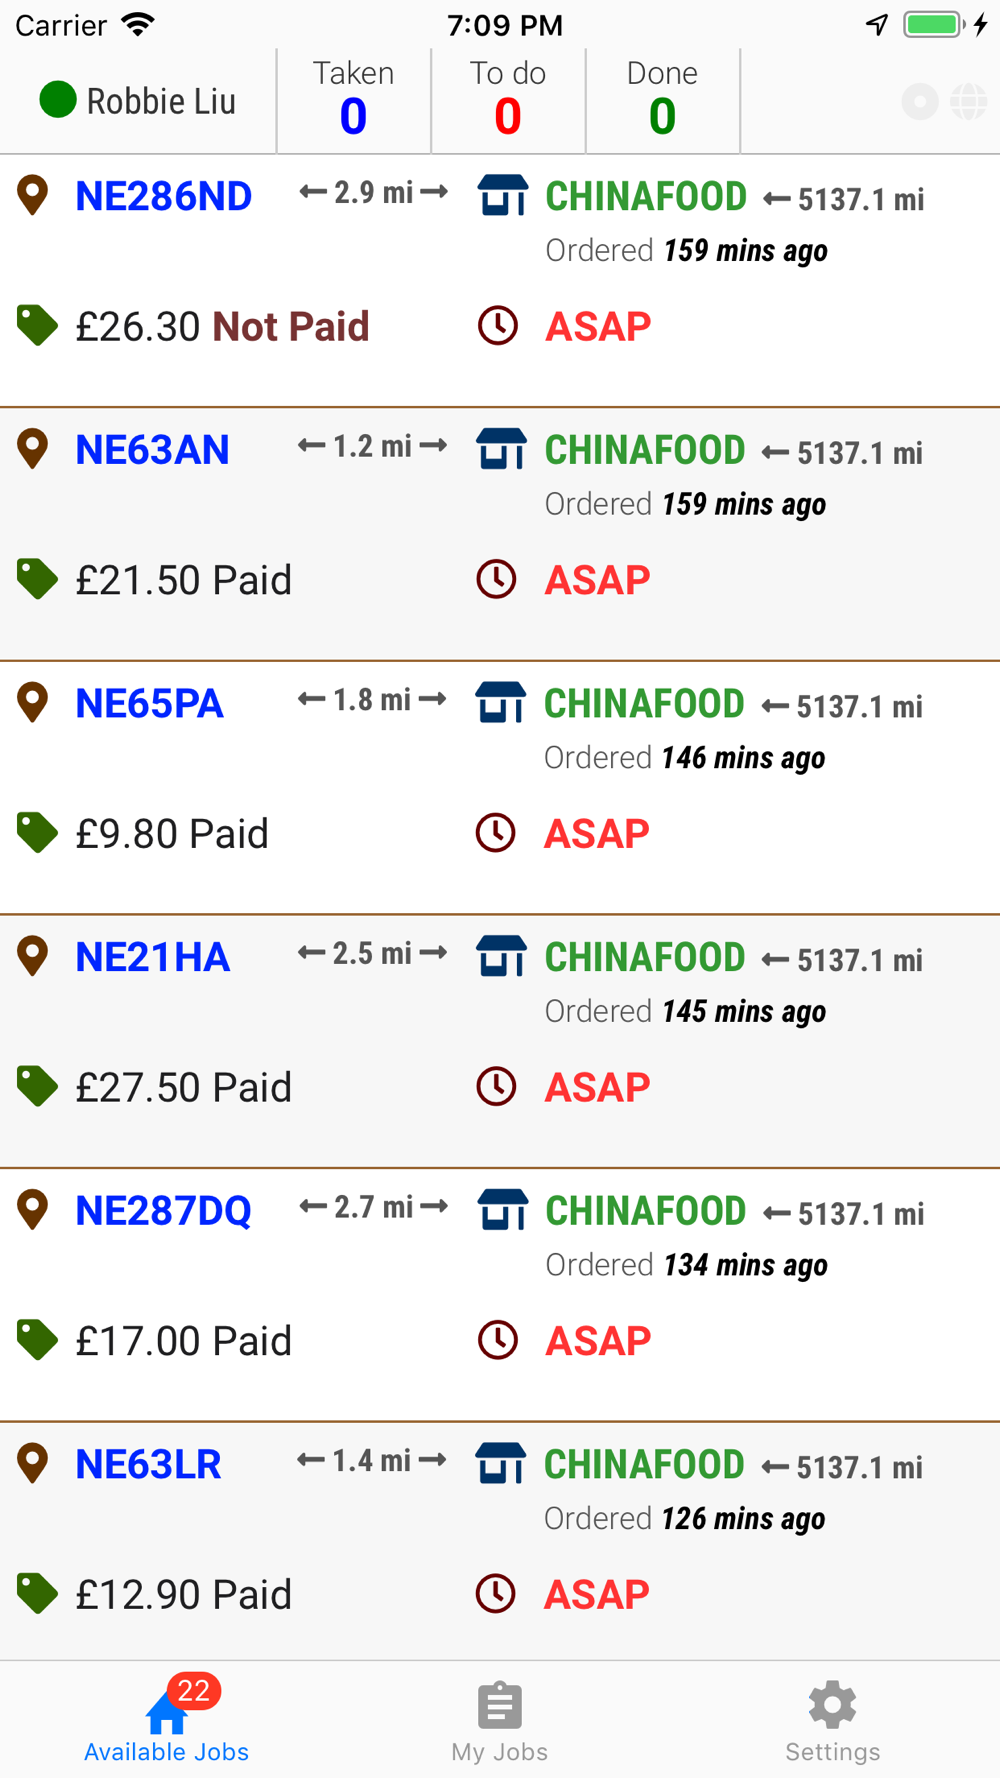Screen dimensions: 1000x1778
Task: Tap the shop icon in NE287DQ order
Action: [x=502, y=1210]
